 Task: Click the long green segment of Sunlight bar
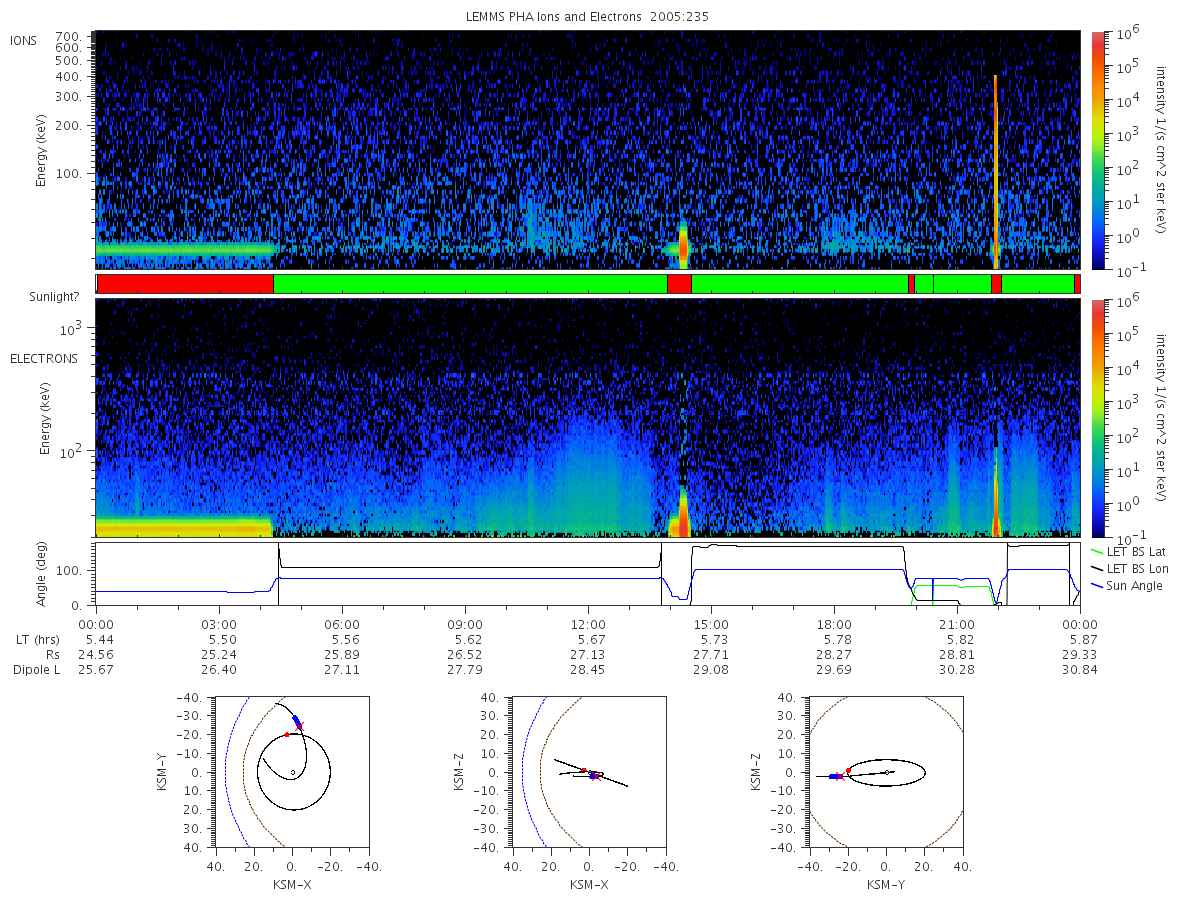click(x=470, y=284)
